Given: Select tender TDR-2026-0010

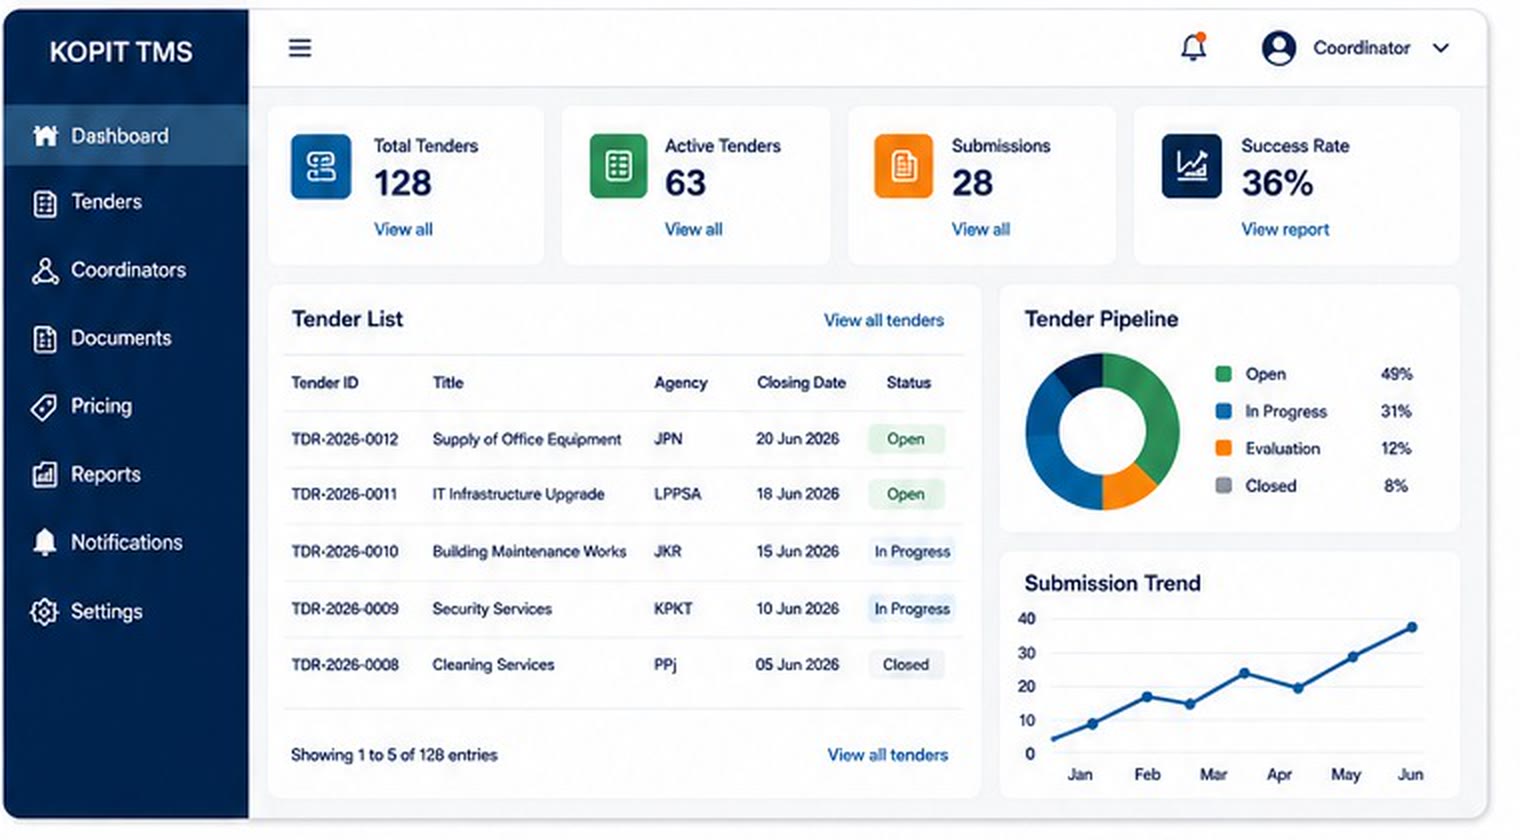Looking at the screenshot, I should tap(344, 551).
